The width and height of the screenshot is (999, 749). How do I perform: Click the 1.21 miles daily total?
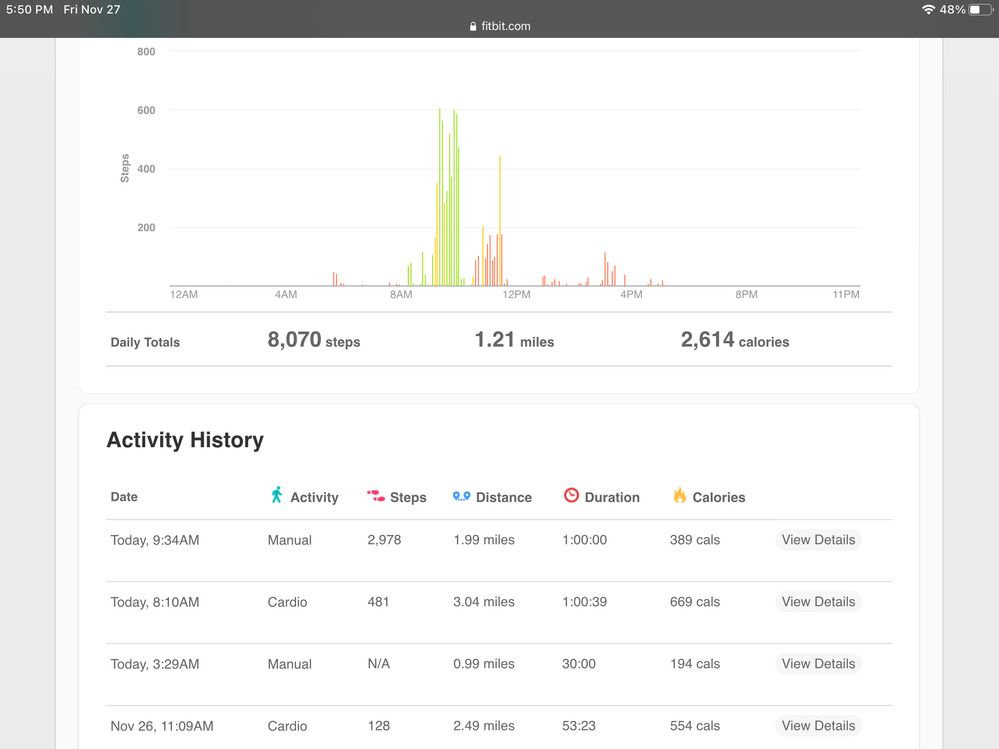pyautogui.click(x=514, y=340)
